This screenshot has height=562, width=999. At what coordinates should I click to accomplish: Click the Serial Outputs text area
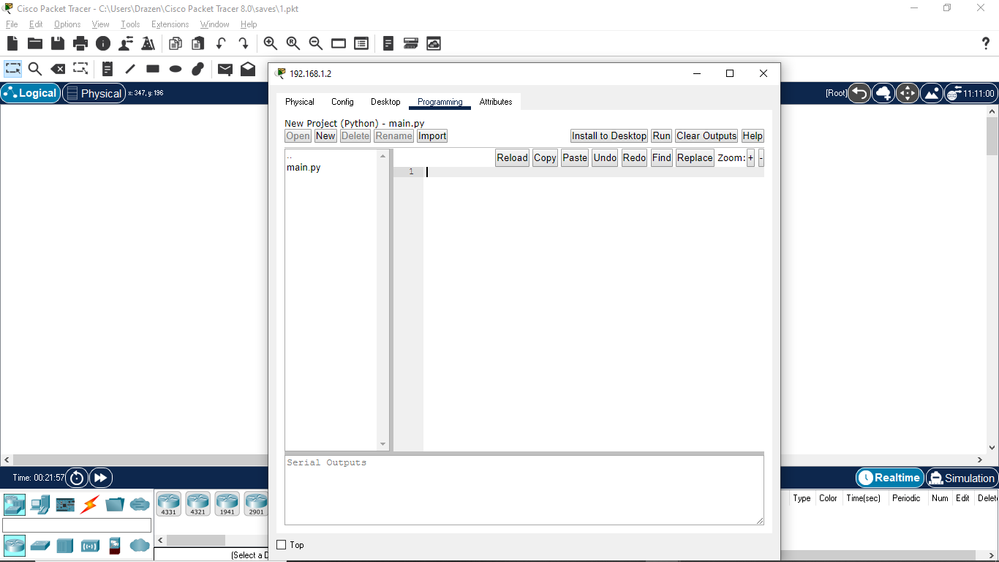(x=524, y=490)
